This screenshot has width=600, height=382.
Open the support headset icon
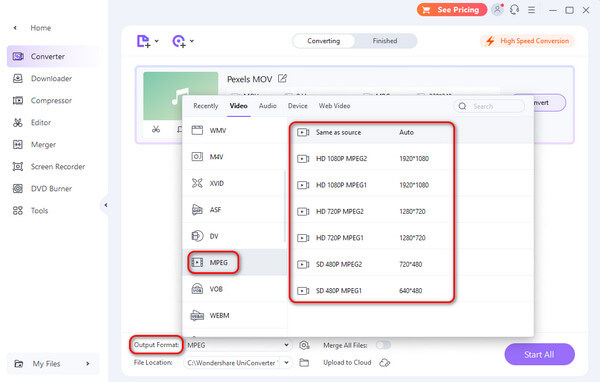(514, 10)
